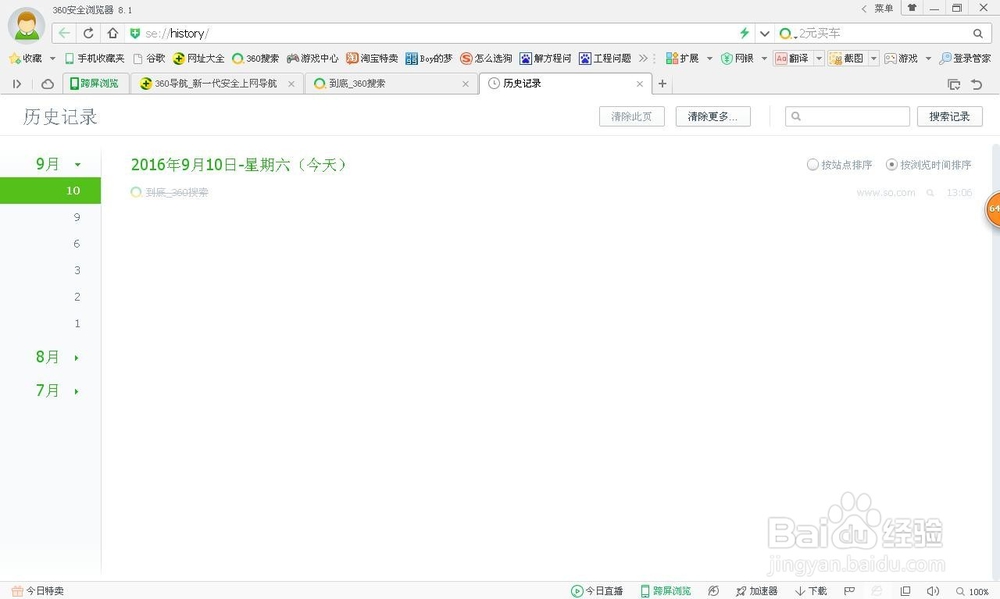Click 清除此页 button
The image size is (1000, 599).
click(631, 117)
